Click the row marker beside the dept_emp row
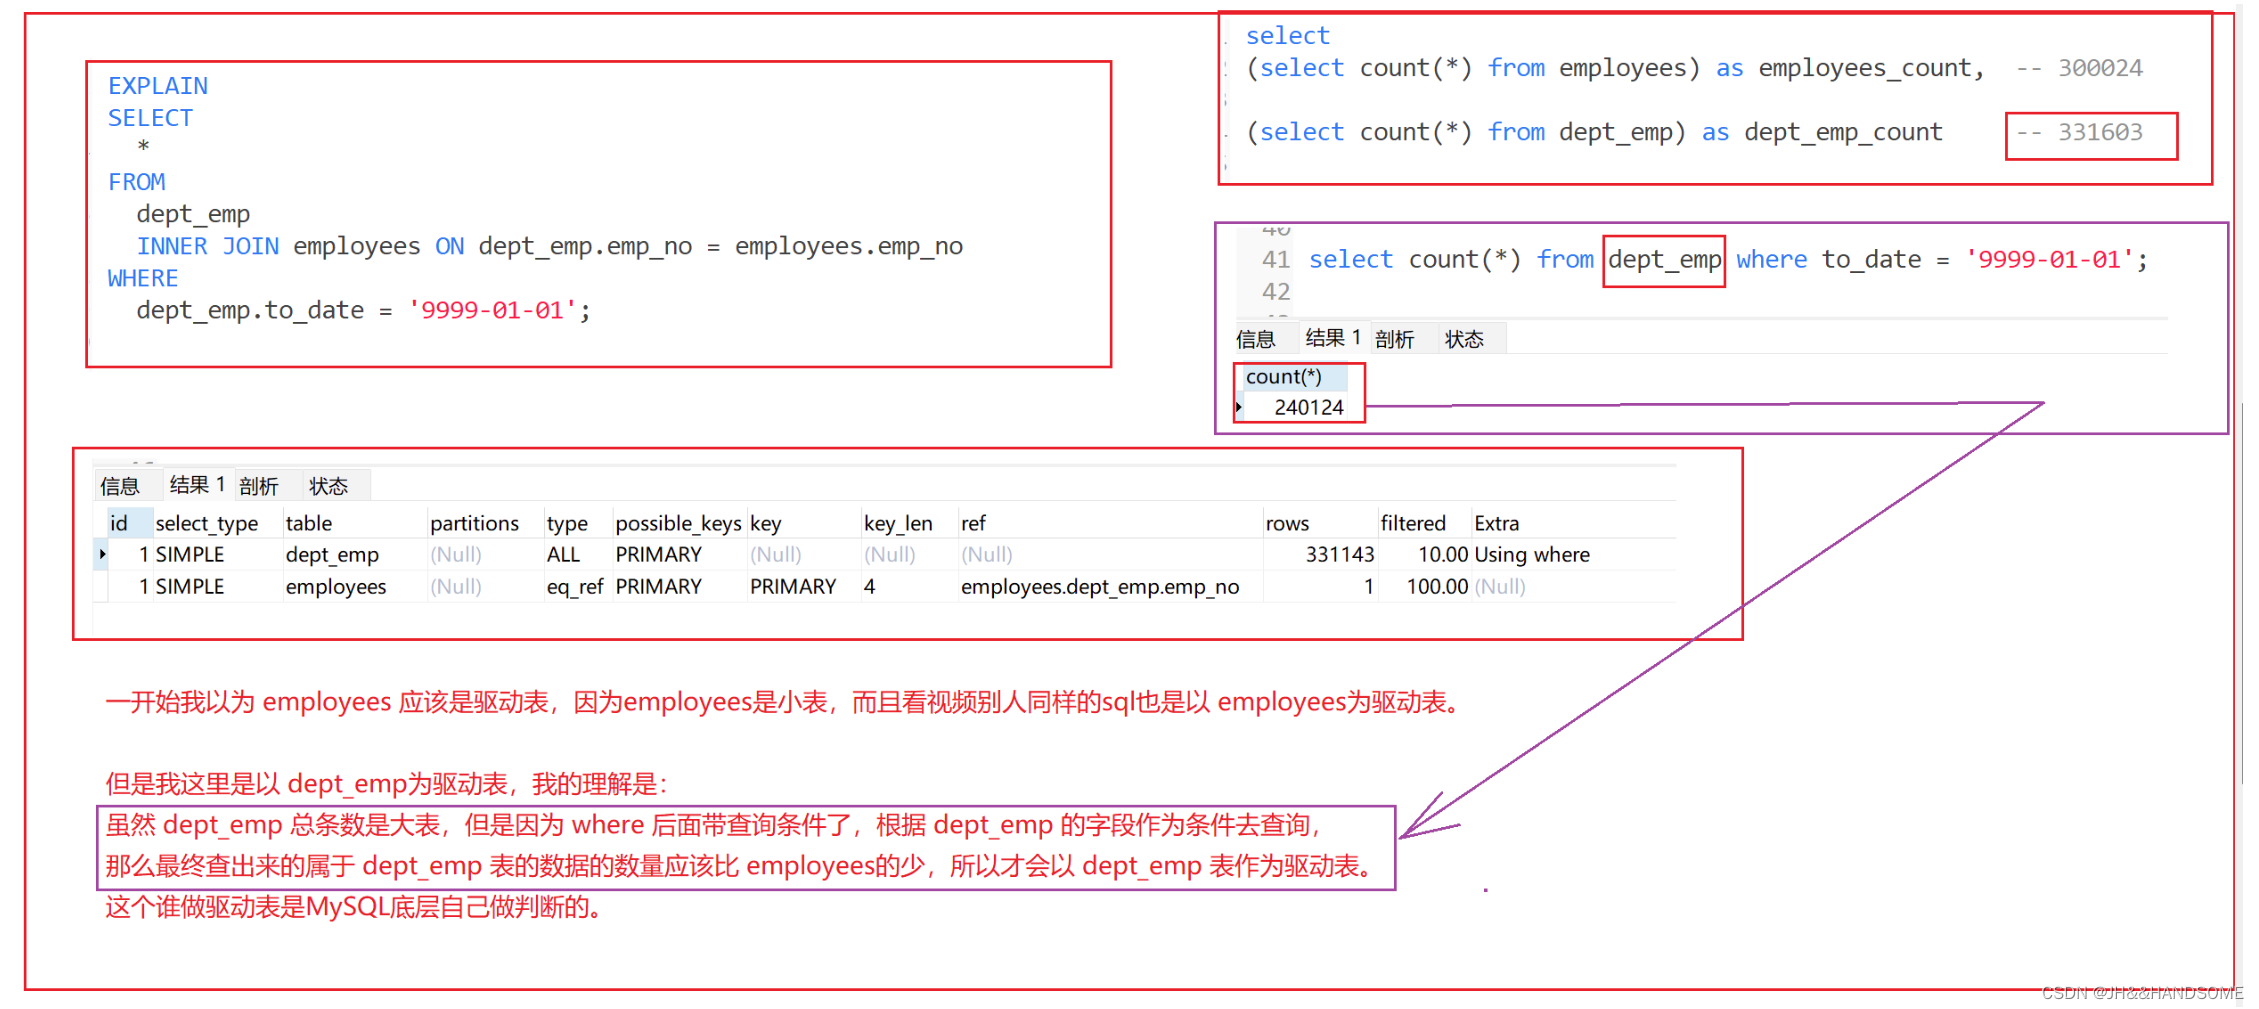This screenshot has height=1009, width=2259. pos(101,555)
